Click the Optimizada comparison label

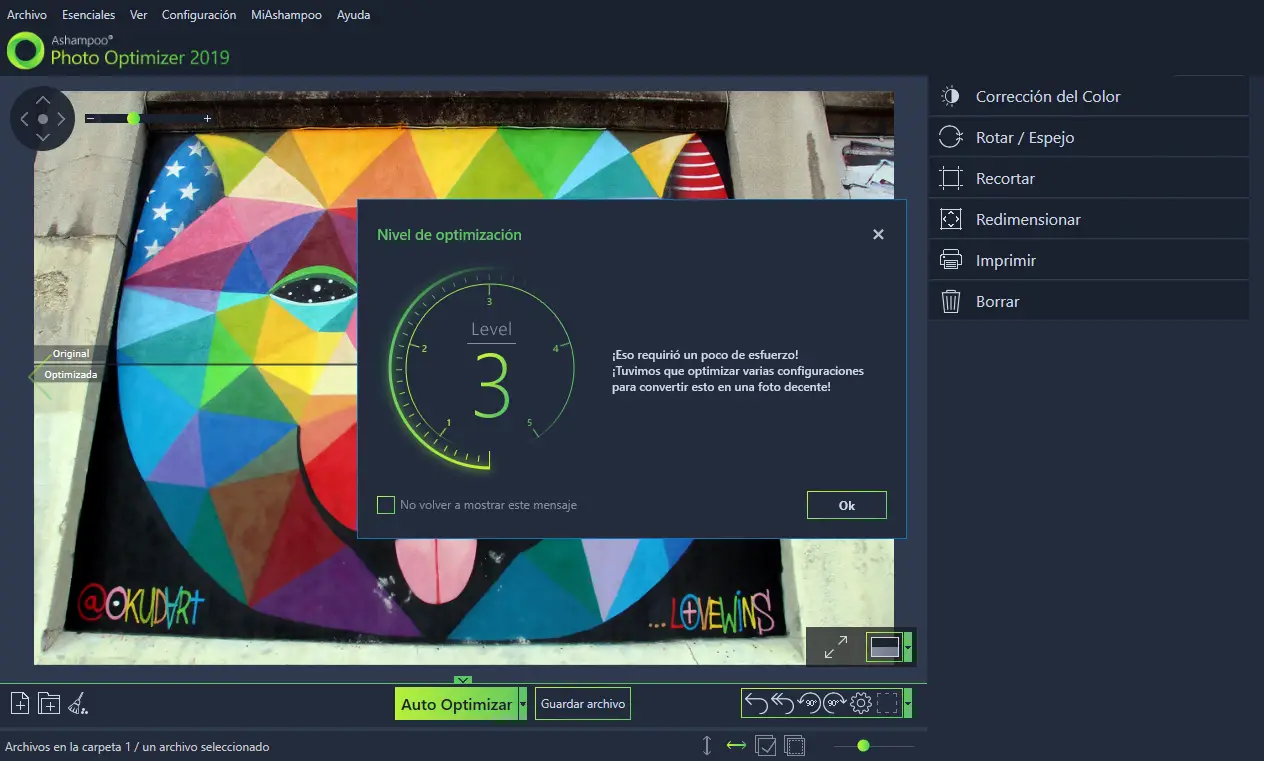(x=70, y=375)
